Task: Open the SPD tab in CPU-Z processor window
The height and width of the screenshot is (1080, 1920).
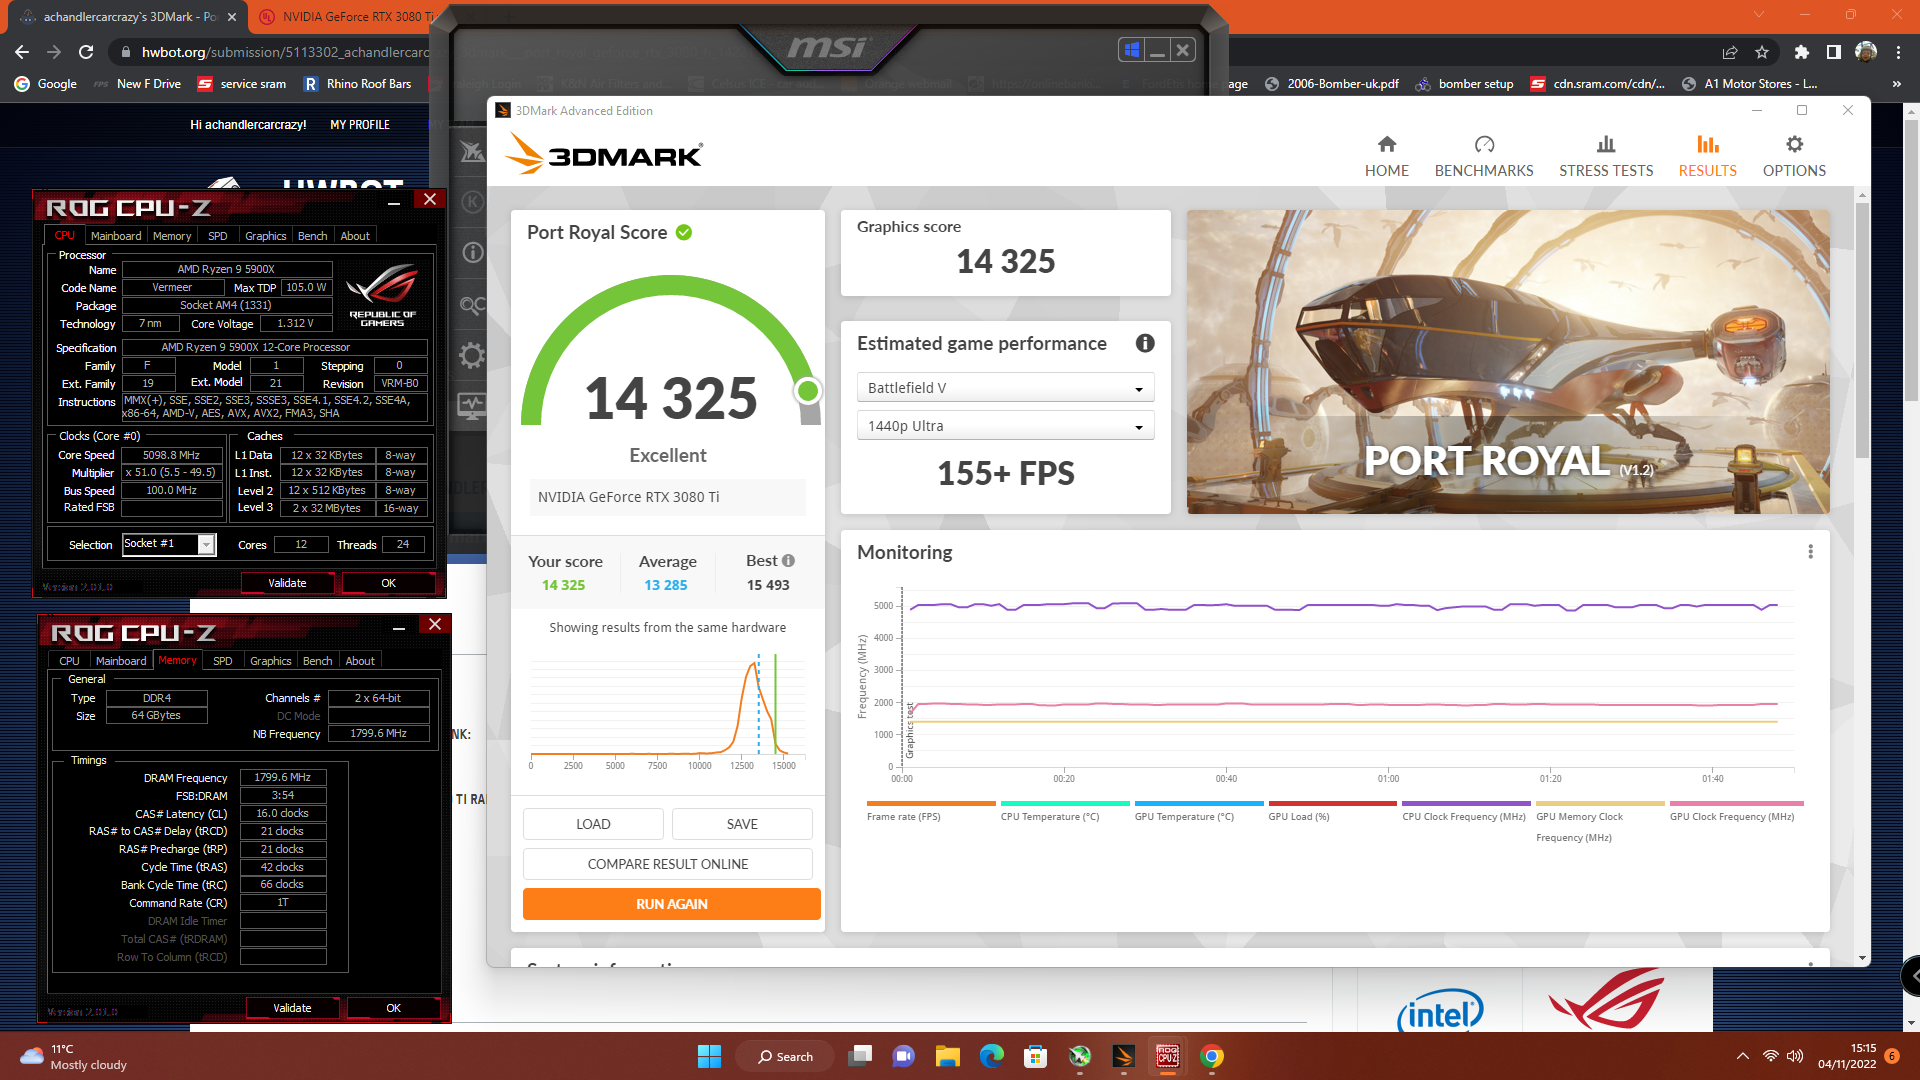Action: [217, 236]
